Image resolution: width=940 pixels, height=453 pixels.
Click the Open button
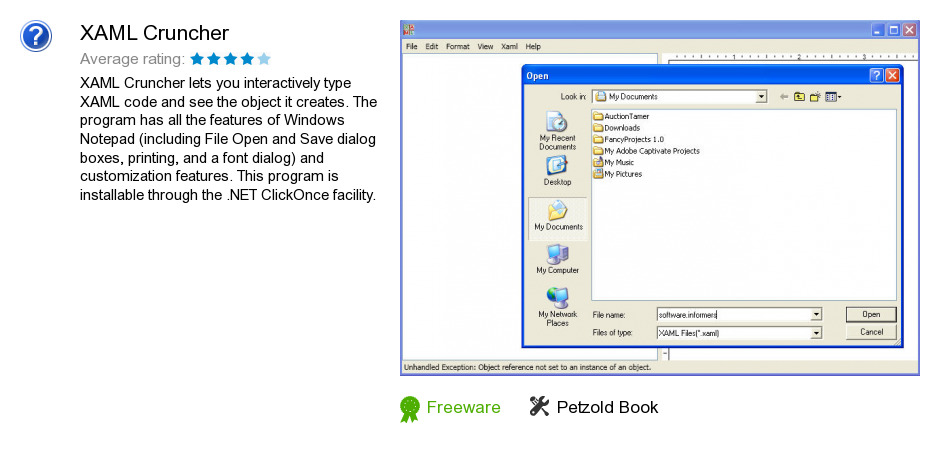pos(871,314)
